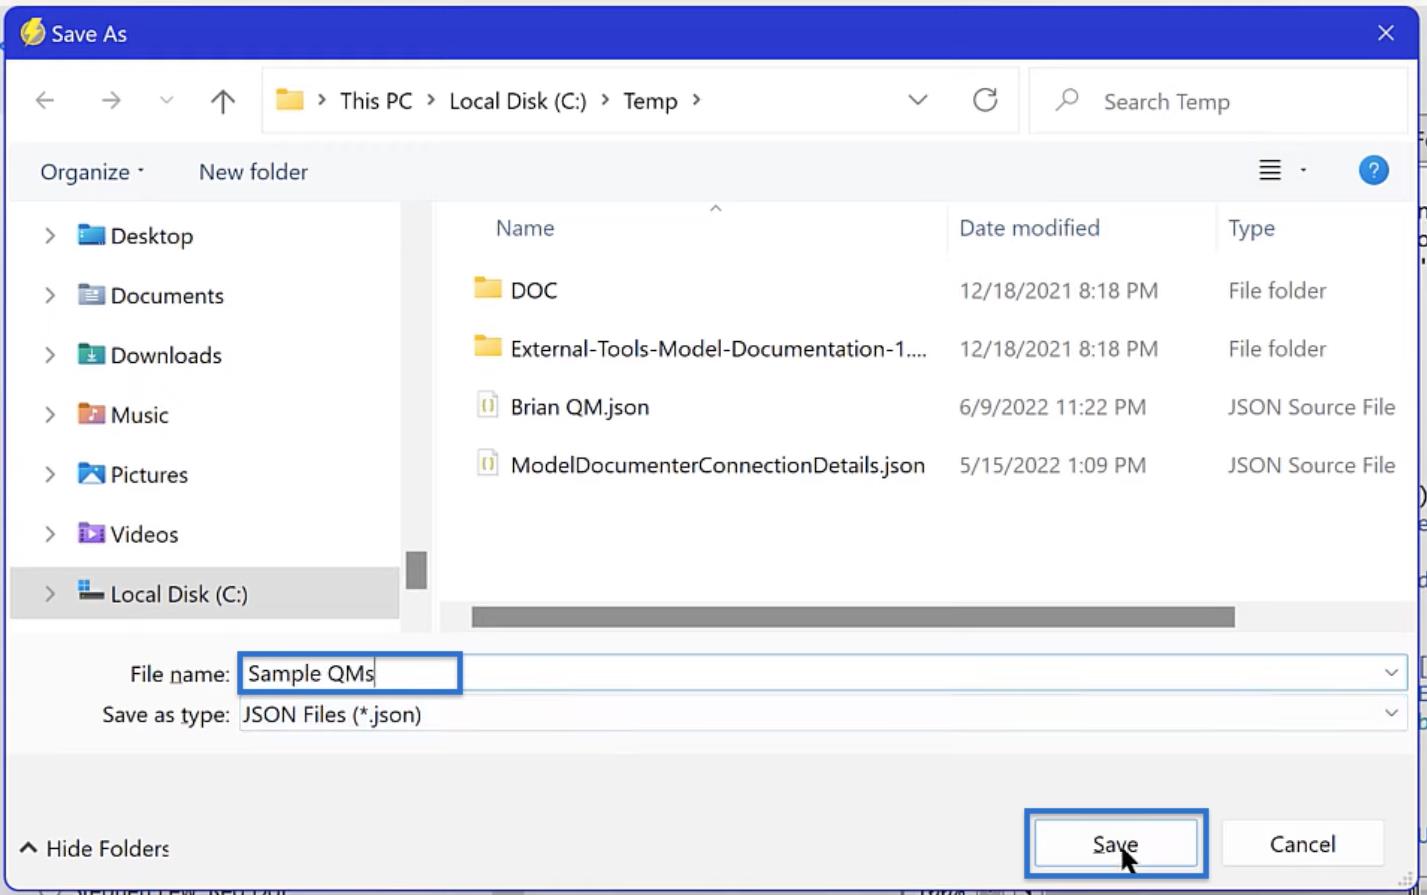Select External-Tools-Model-Documentation folder

pos(718,349)
